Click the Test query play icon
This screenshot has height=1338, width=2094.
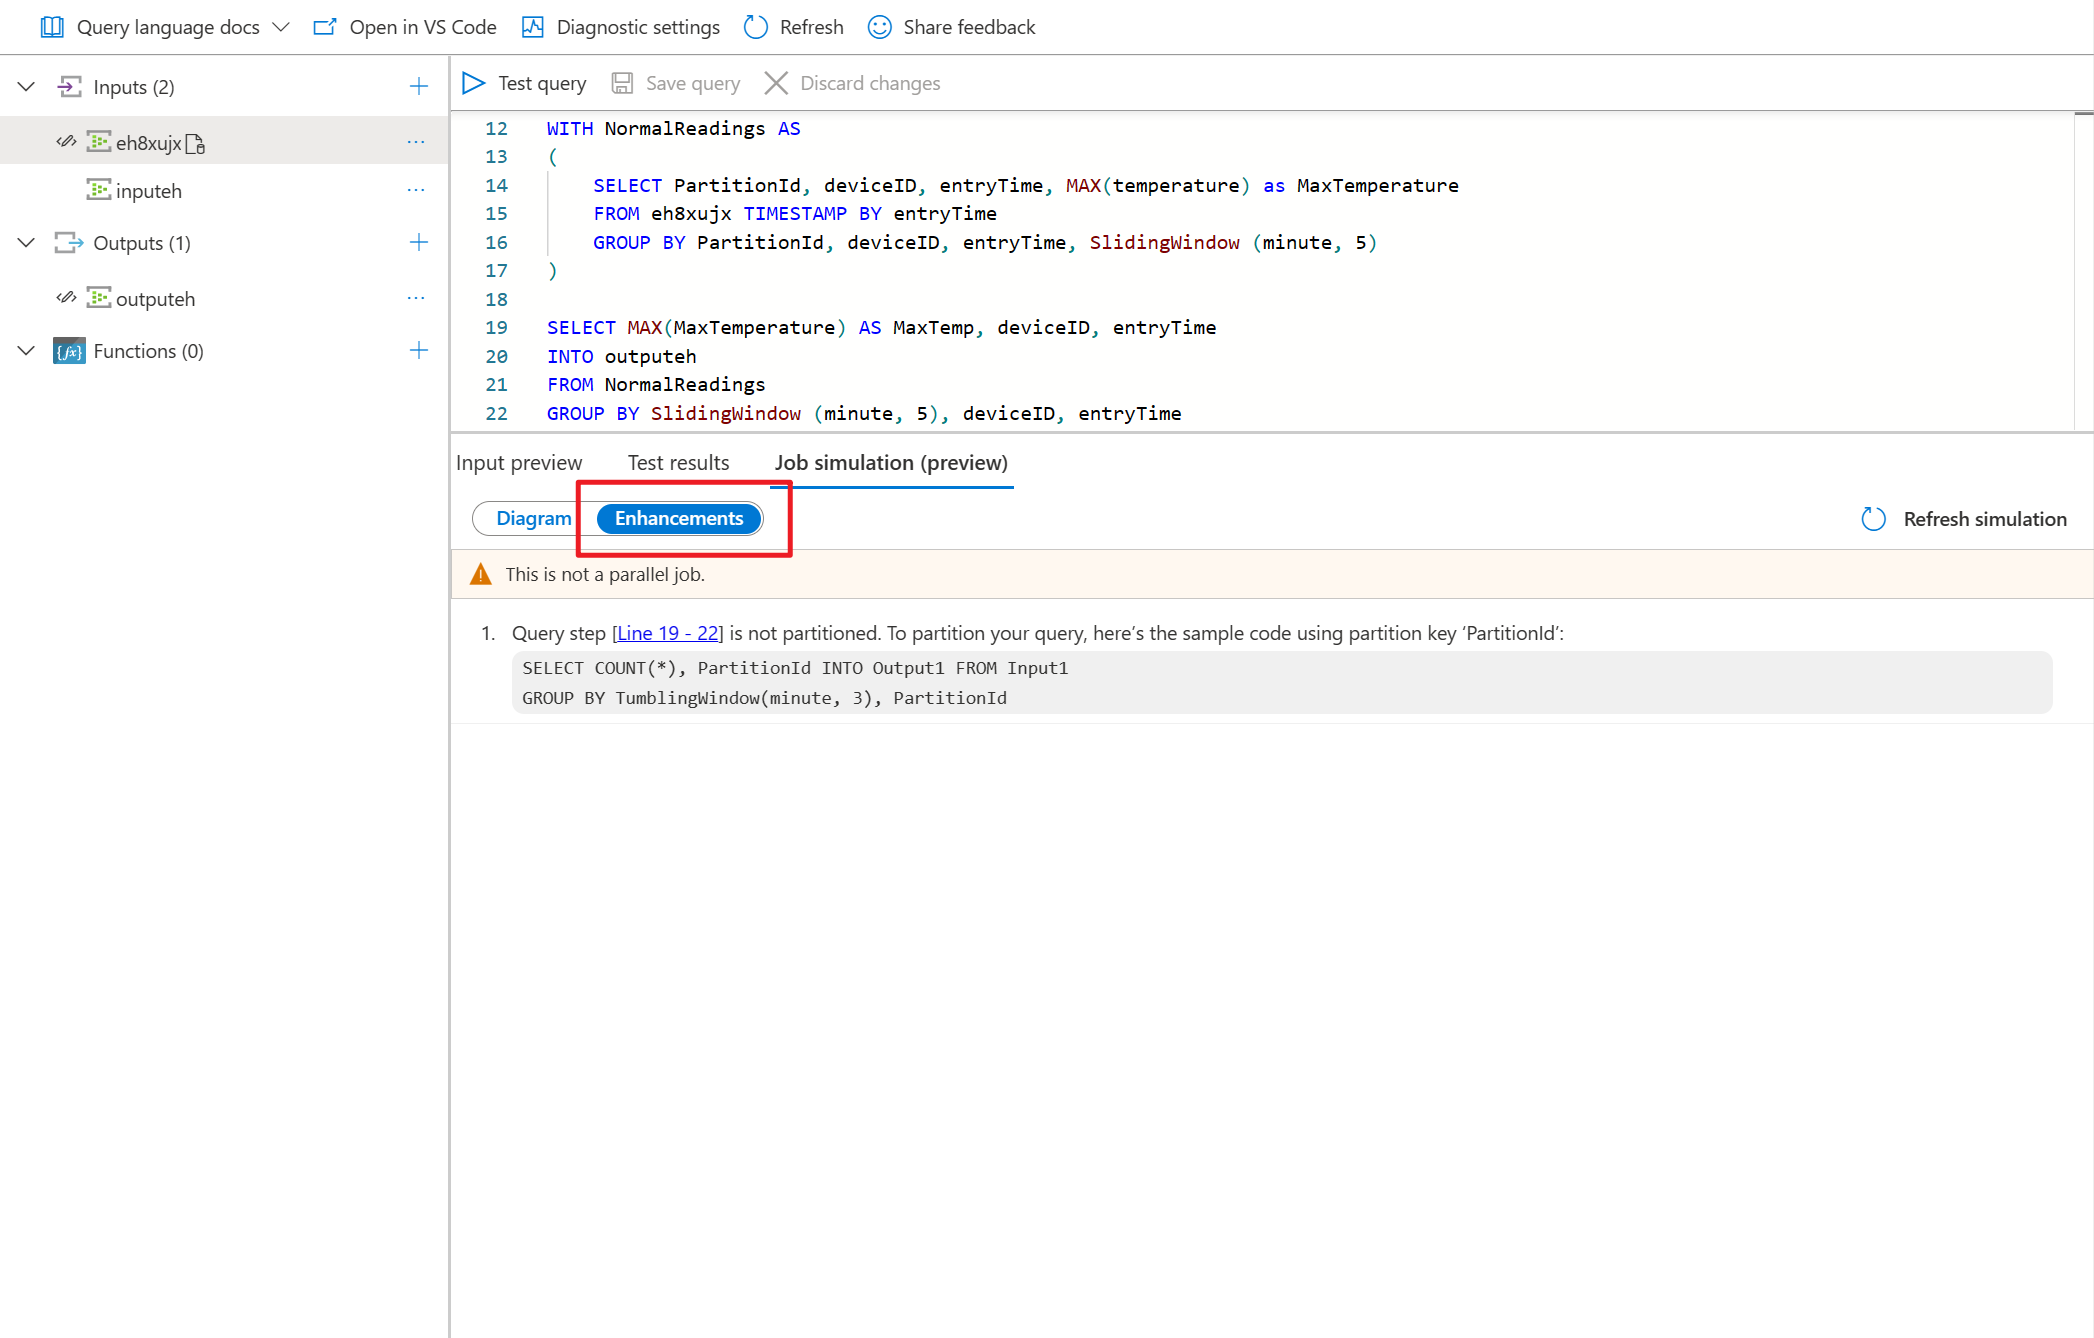coord(473,83)
